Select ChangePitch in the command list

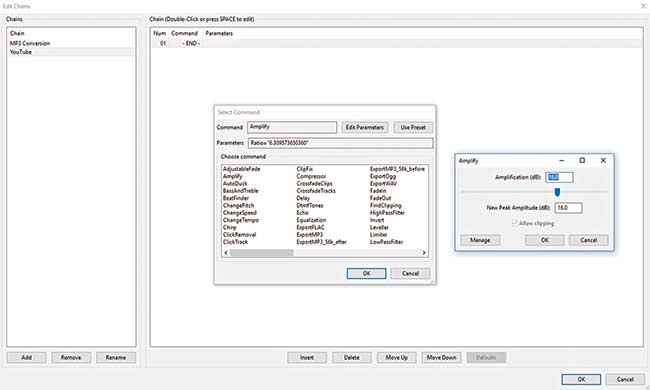[x=238, y=205]
